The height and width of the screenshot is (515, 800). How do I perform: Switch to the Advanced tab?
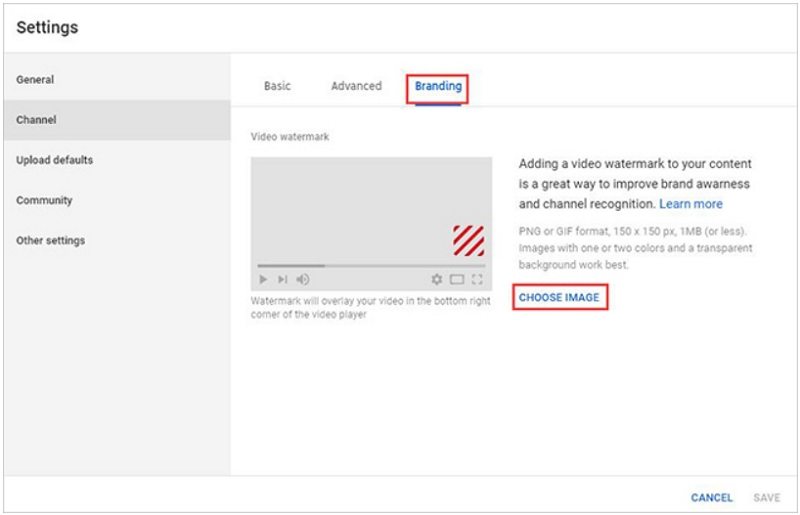pos(356,86)
